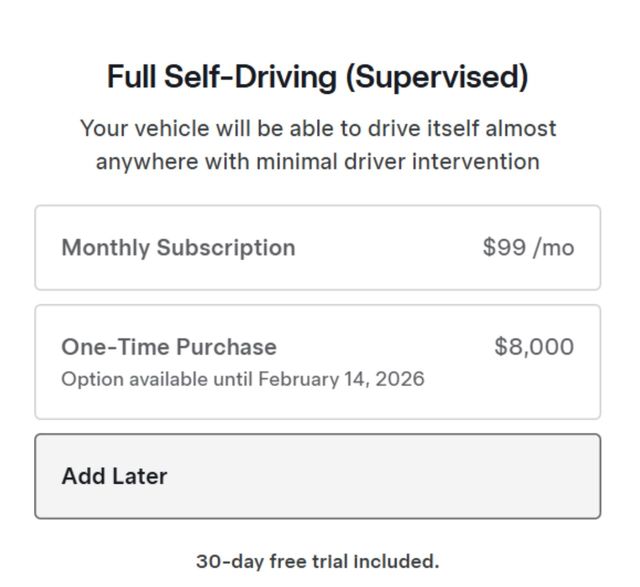640x587 pixels.
Task: Click the 'One-Time Purchase' label text
Action: (169, 347)
